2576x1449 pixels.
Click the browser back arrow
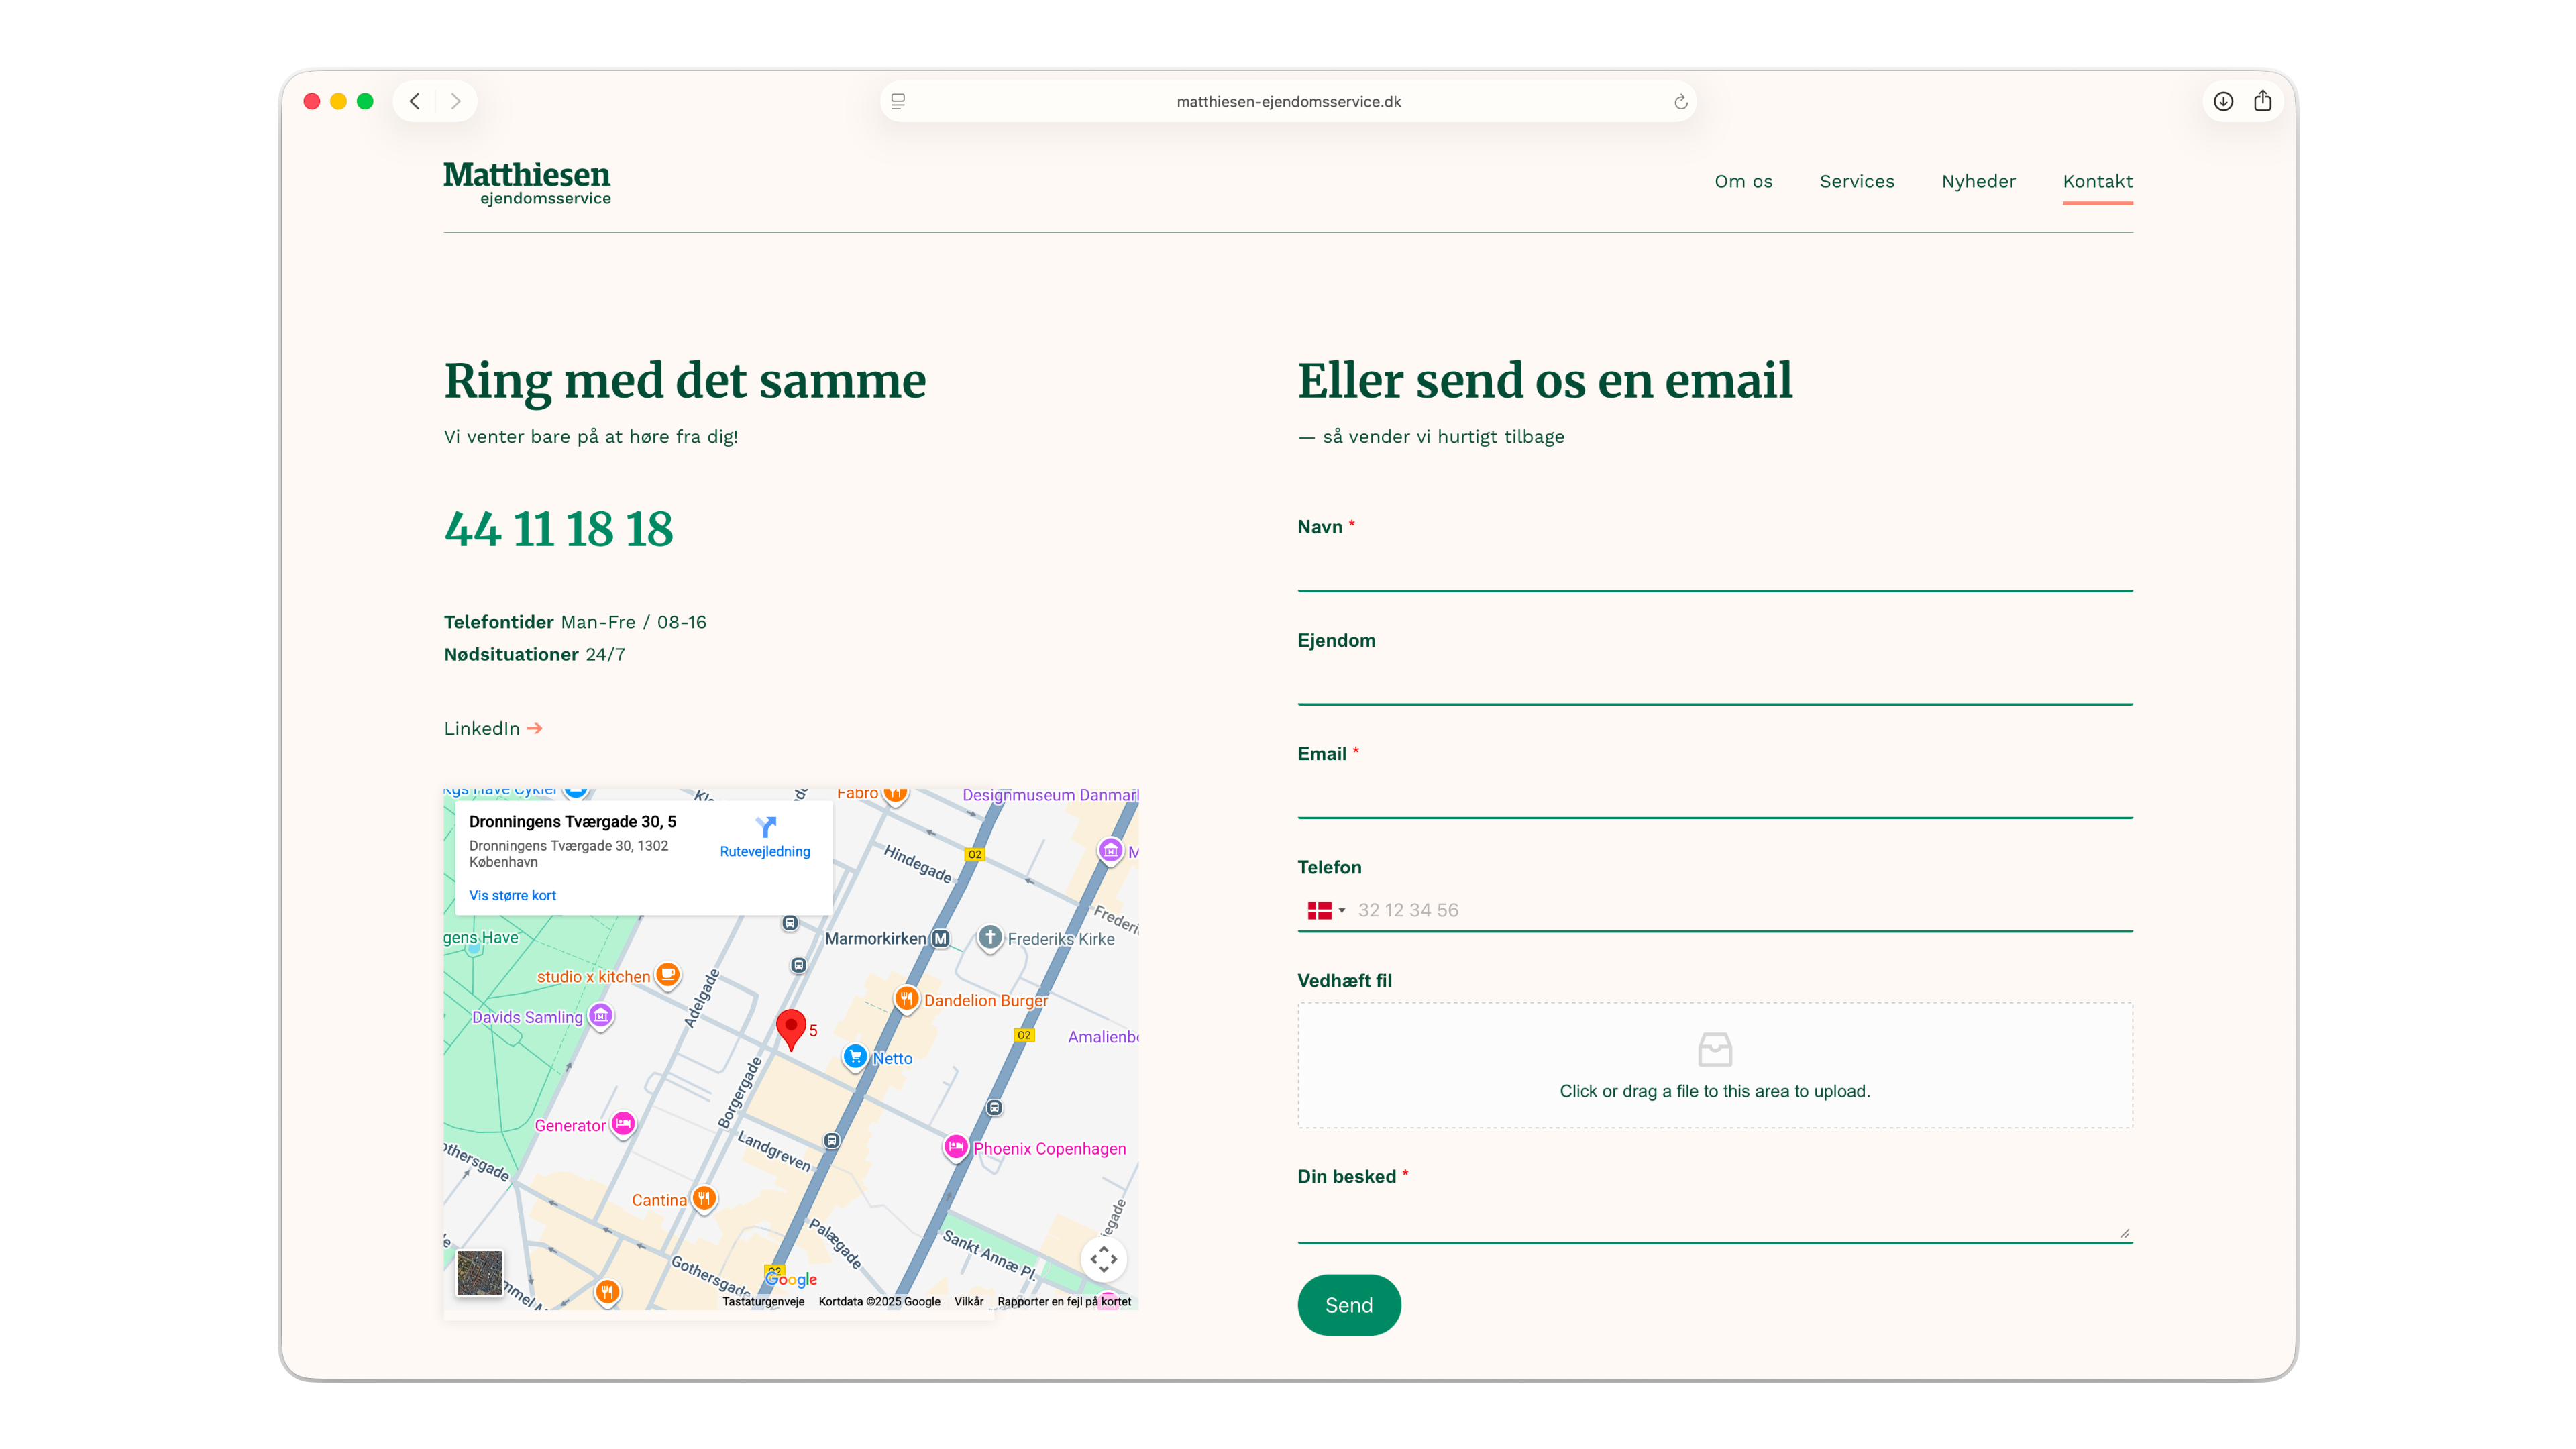tap(415, 101)
